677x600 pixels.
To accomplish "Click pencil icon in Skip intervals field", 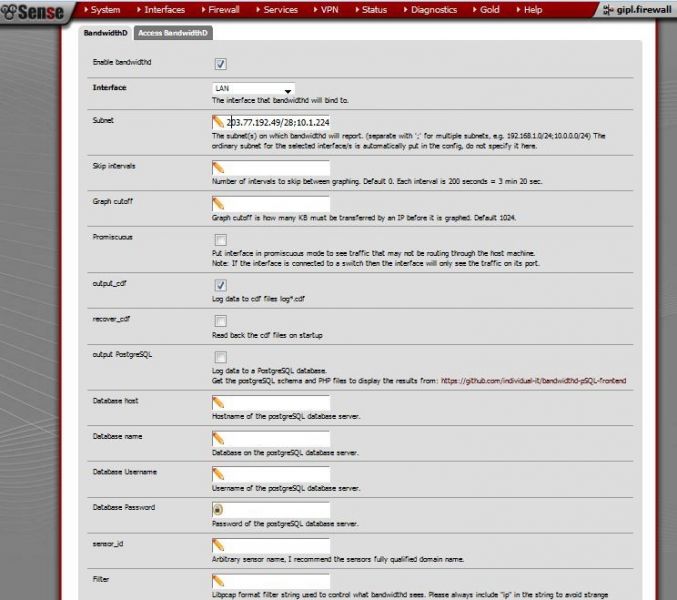I will (x=218, y=168).
